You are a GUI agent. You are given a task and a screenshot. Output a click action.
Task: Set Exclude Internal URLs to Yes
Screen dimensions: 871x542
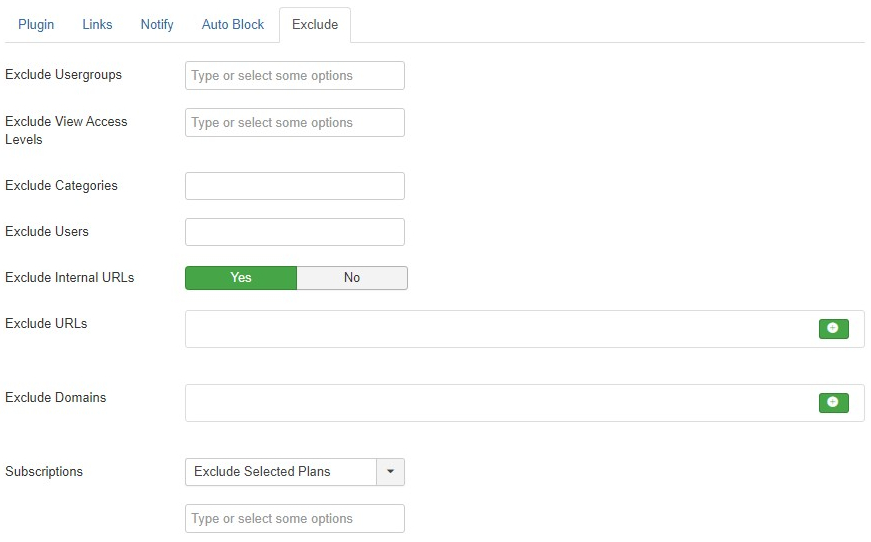(x=241, y=278)
